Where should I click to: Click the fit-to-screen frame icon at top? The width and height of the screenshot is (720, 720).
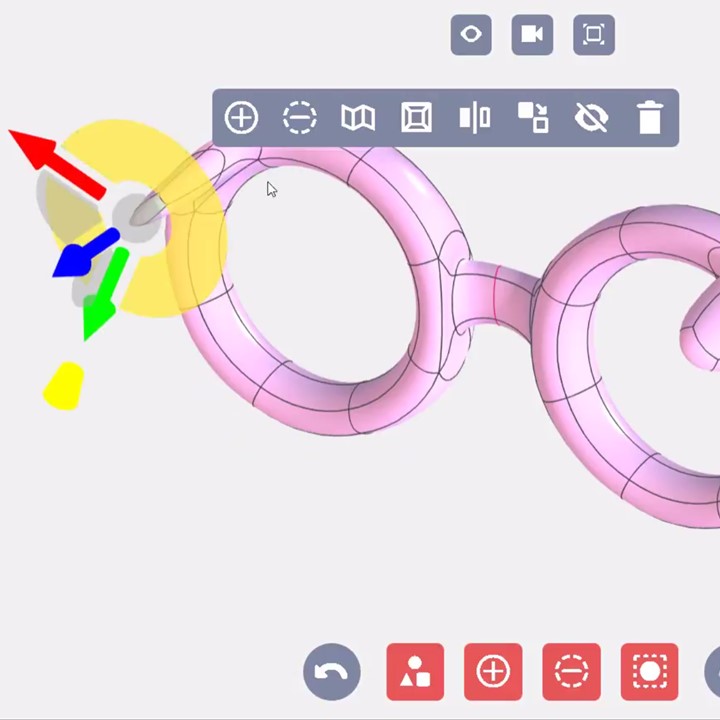pyautogui.click(x=594, y=35)
